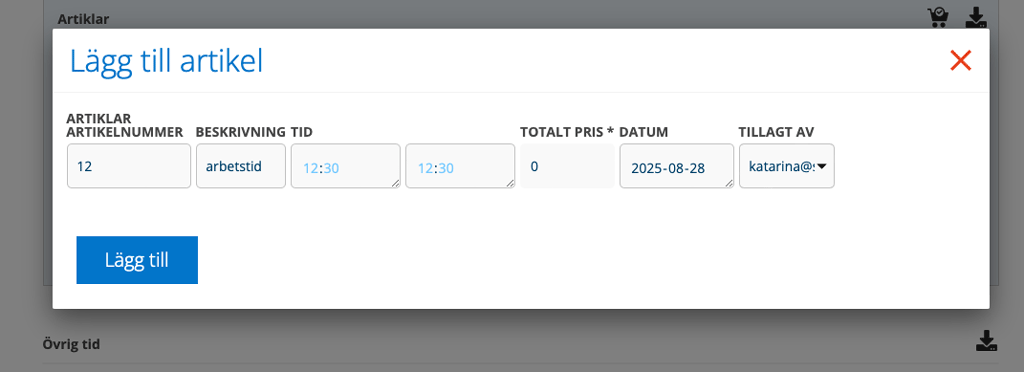Click the Övrig tid section heading
The height and width of the screenshot is (372, 1024).
click(x=71, y=344)
